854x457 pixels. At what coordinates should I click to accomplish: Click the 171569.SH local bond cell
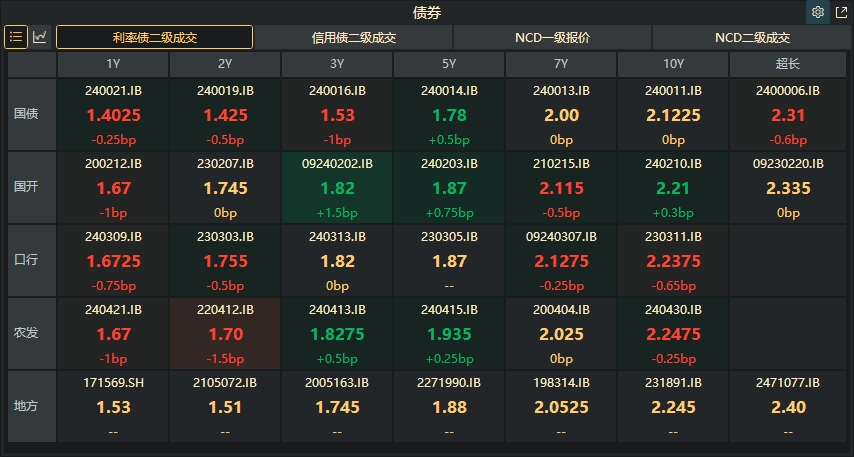(x=113, y=405)
